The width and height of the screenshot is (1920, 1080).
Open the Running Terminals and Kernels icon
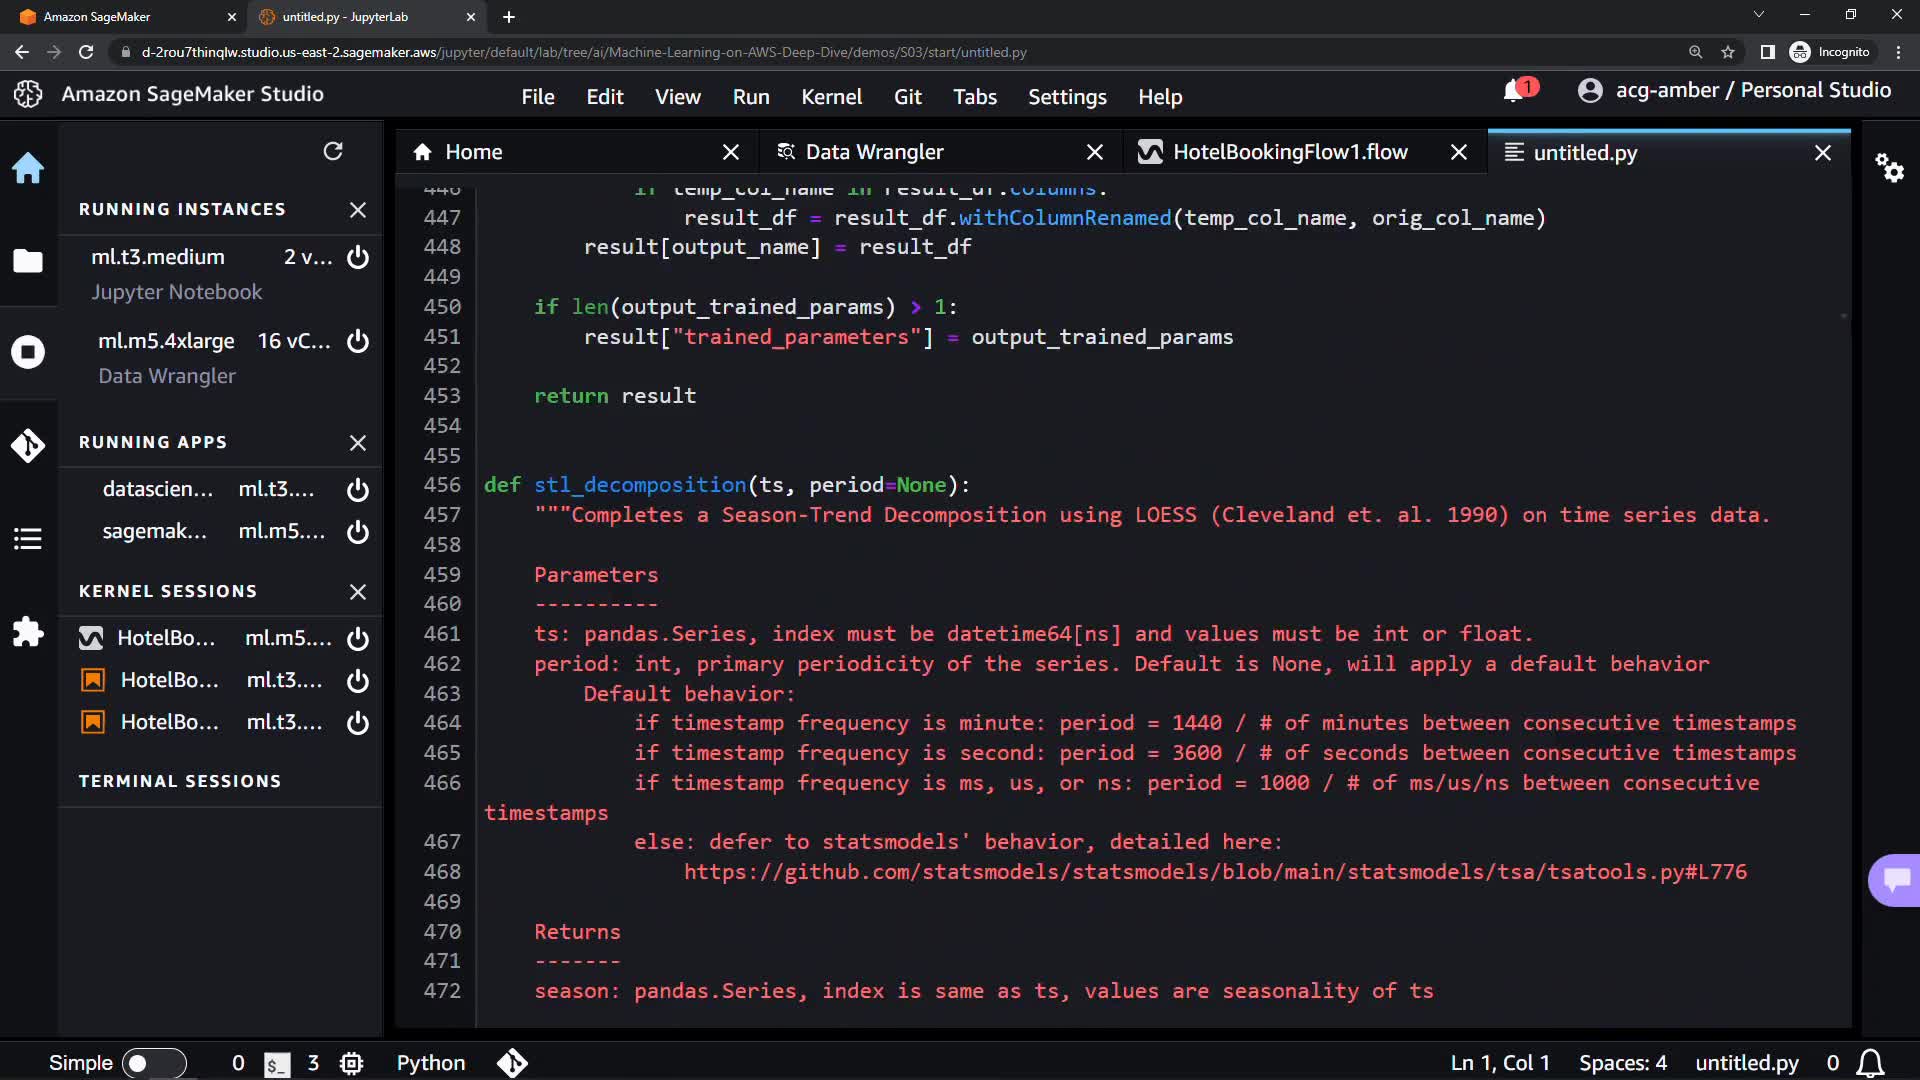coord(28,352)
